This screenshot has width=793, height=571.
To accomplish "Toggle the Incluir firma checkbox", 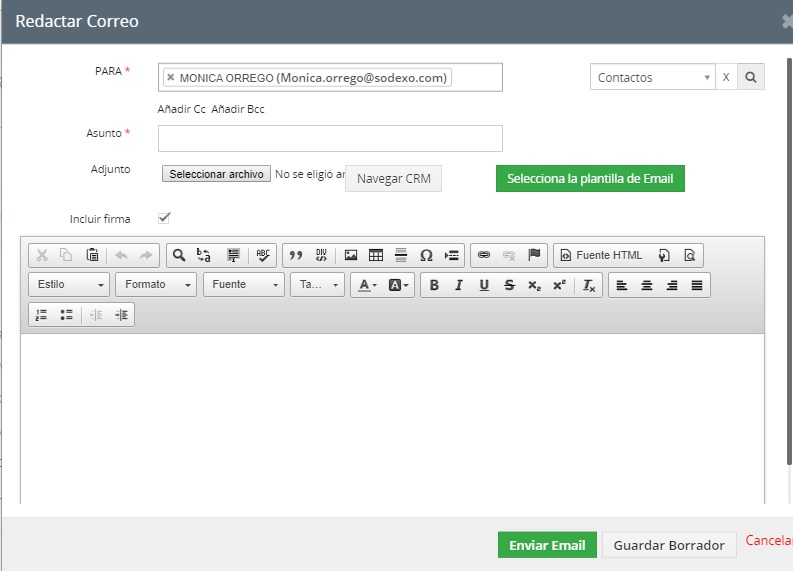I will (x=164, y=218).
